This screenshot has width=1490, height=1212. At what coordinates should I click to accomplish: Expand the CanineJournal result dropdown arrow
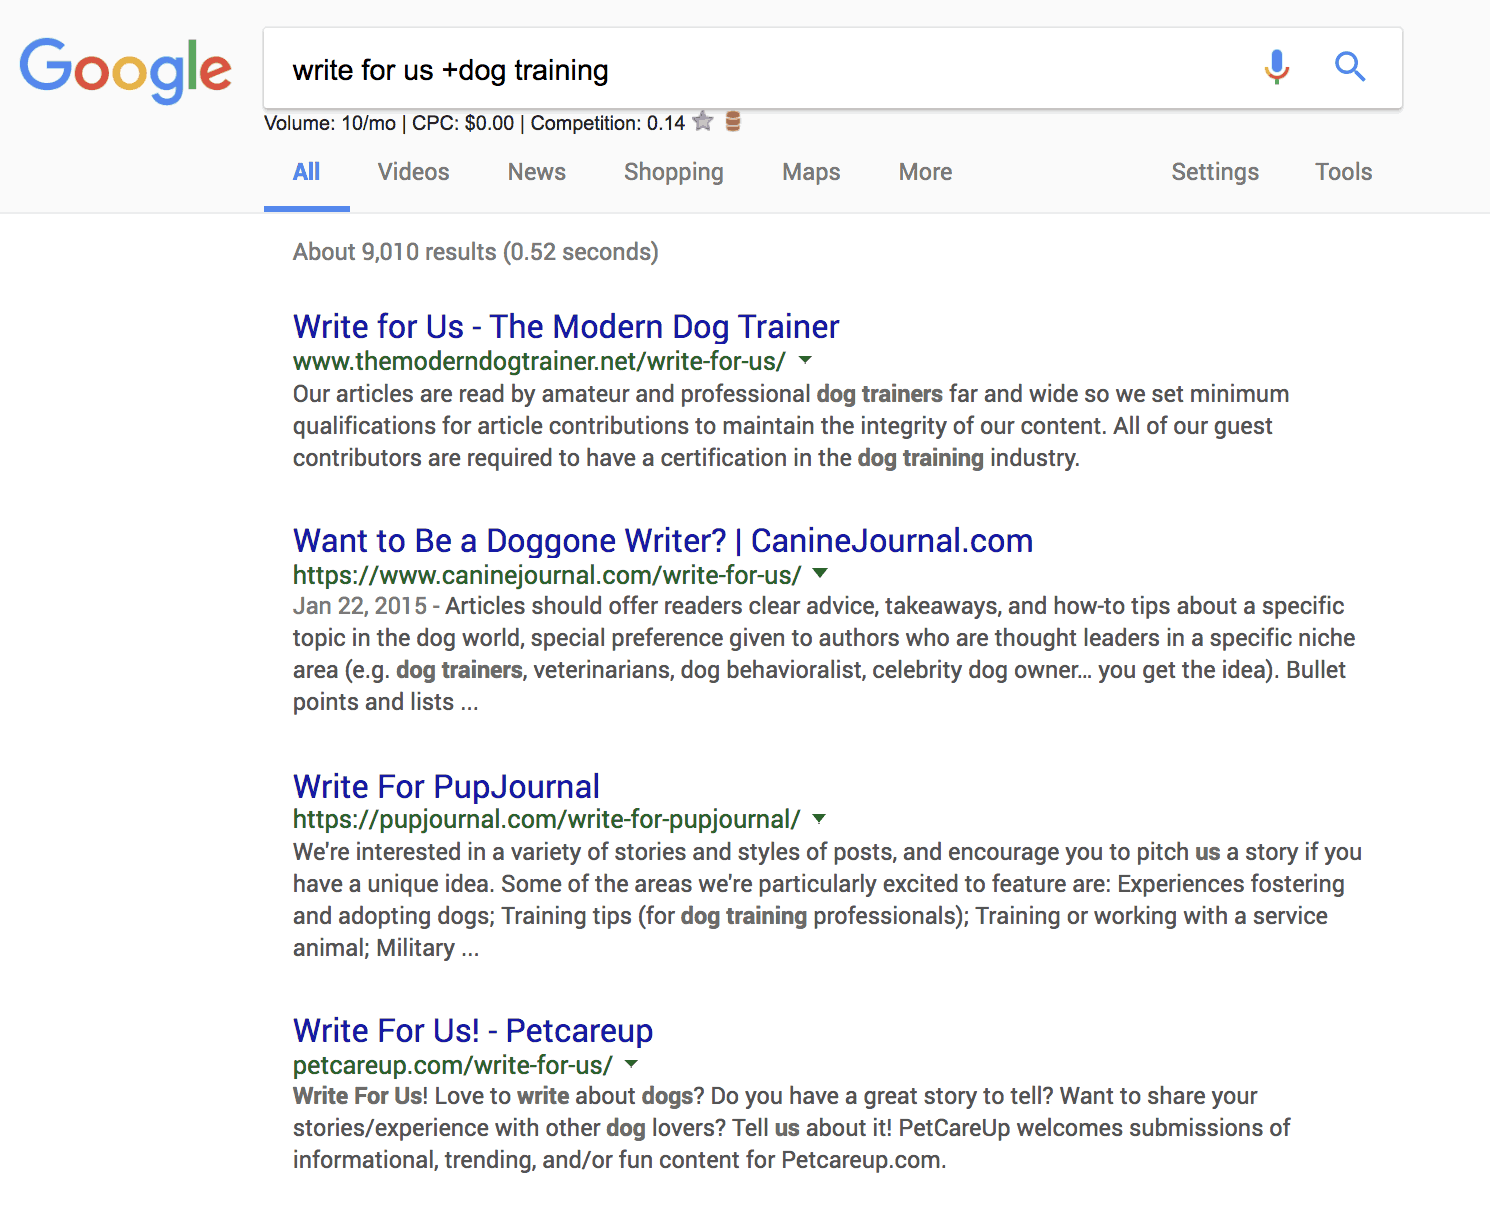click(x=820, y=574)
